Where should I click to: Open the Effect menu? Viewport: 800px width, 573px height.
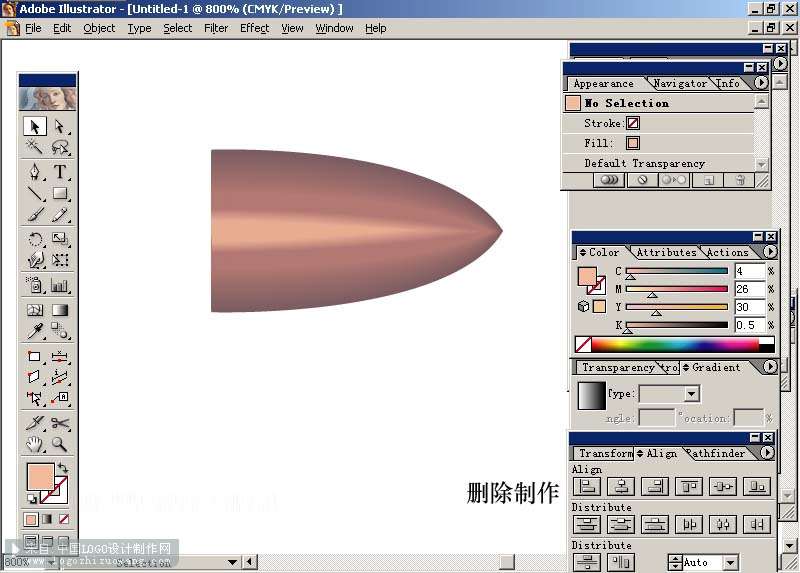pos(254,28)
